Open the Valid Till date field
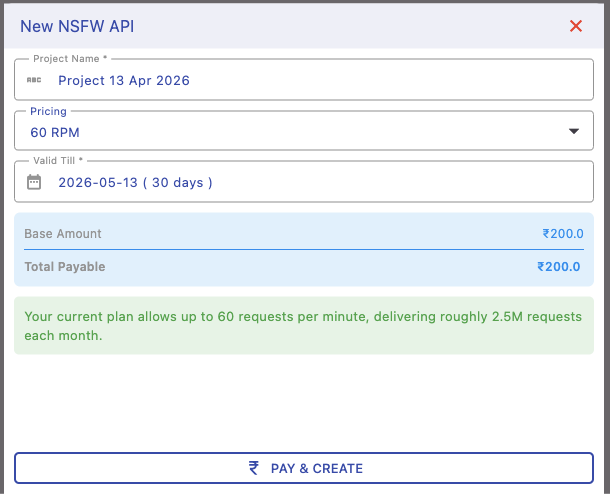 coord(300,182)
